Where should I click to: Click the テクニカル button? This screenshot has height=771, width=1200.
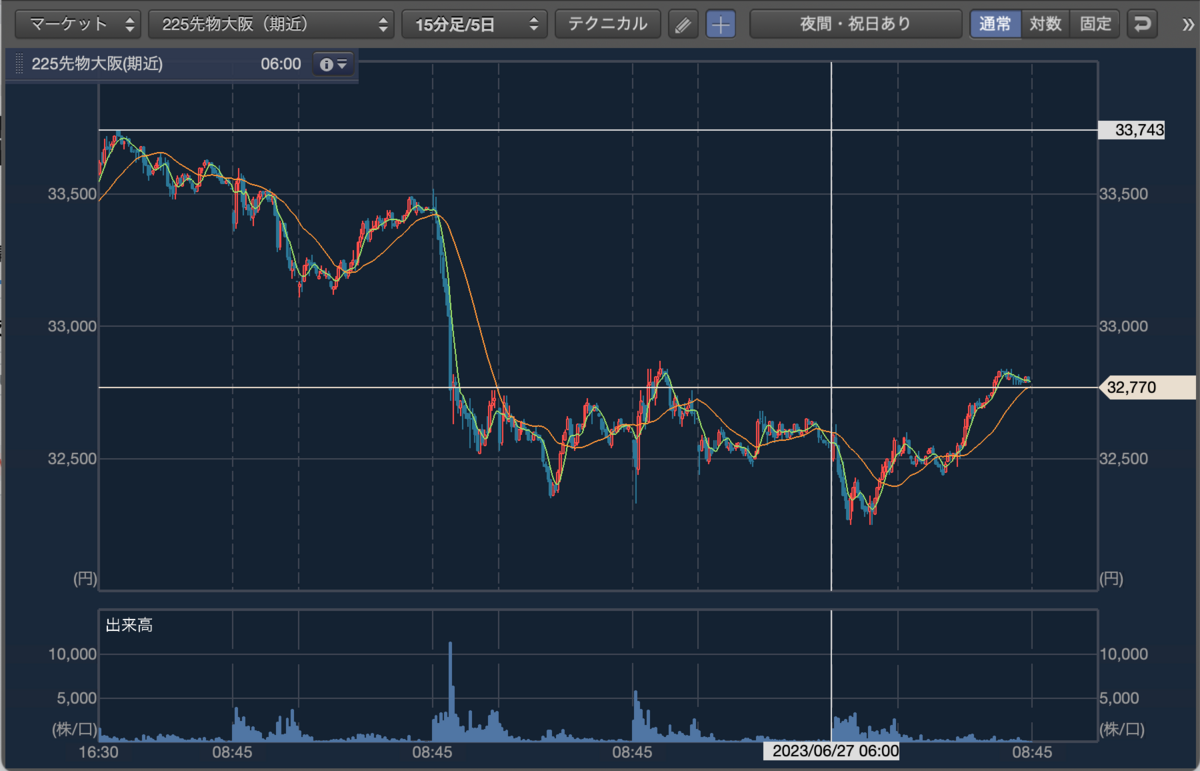608,24
